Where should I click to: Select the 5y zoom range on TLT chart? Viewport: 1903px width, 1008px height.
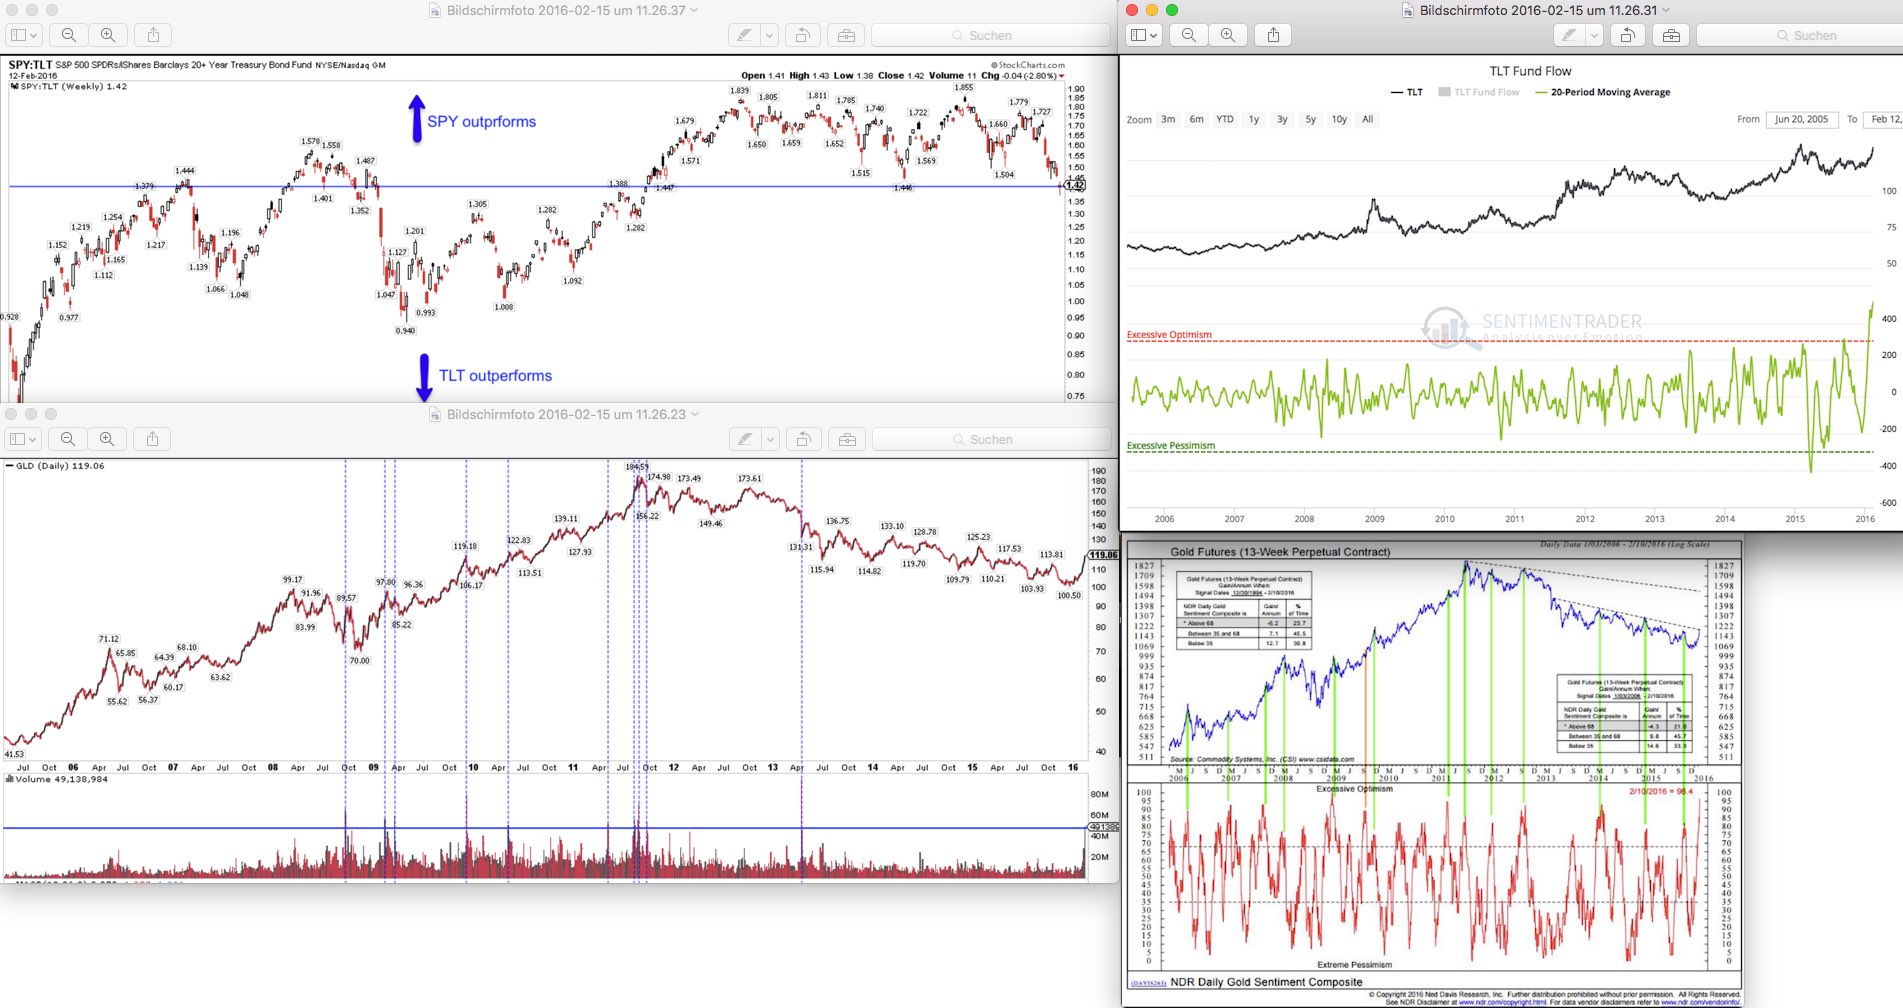point(1310,119)
